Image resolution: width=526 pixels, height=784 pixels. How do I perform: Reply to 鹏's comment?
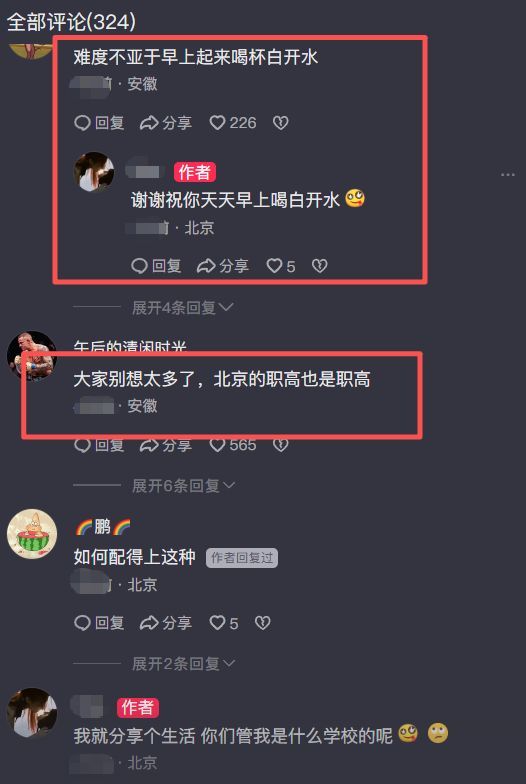(99, 623)
